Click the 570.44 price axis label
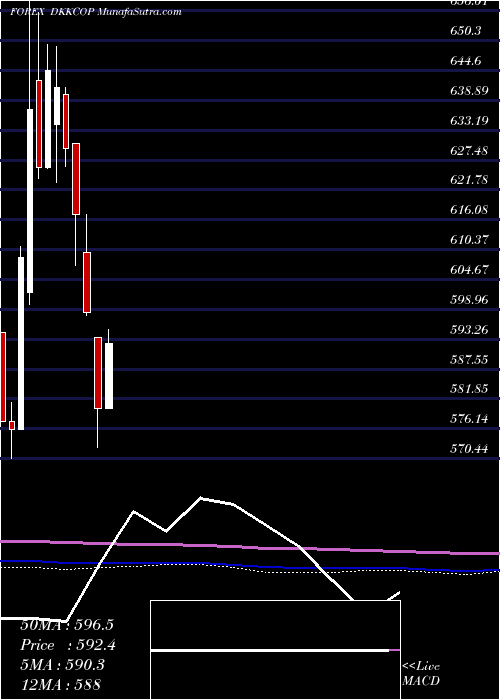 [x=469, y=449]
